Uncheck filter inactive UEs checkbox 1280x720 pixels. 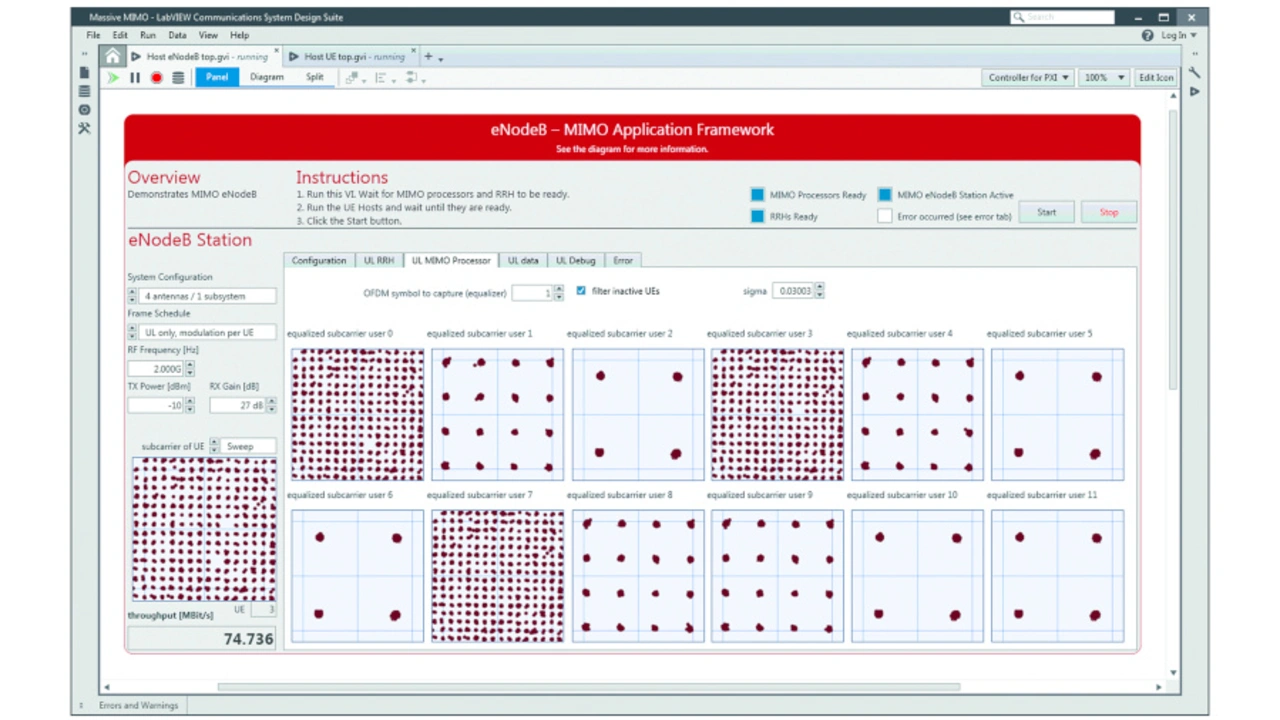pos(581,291)
